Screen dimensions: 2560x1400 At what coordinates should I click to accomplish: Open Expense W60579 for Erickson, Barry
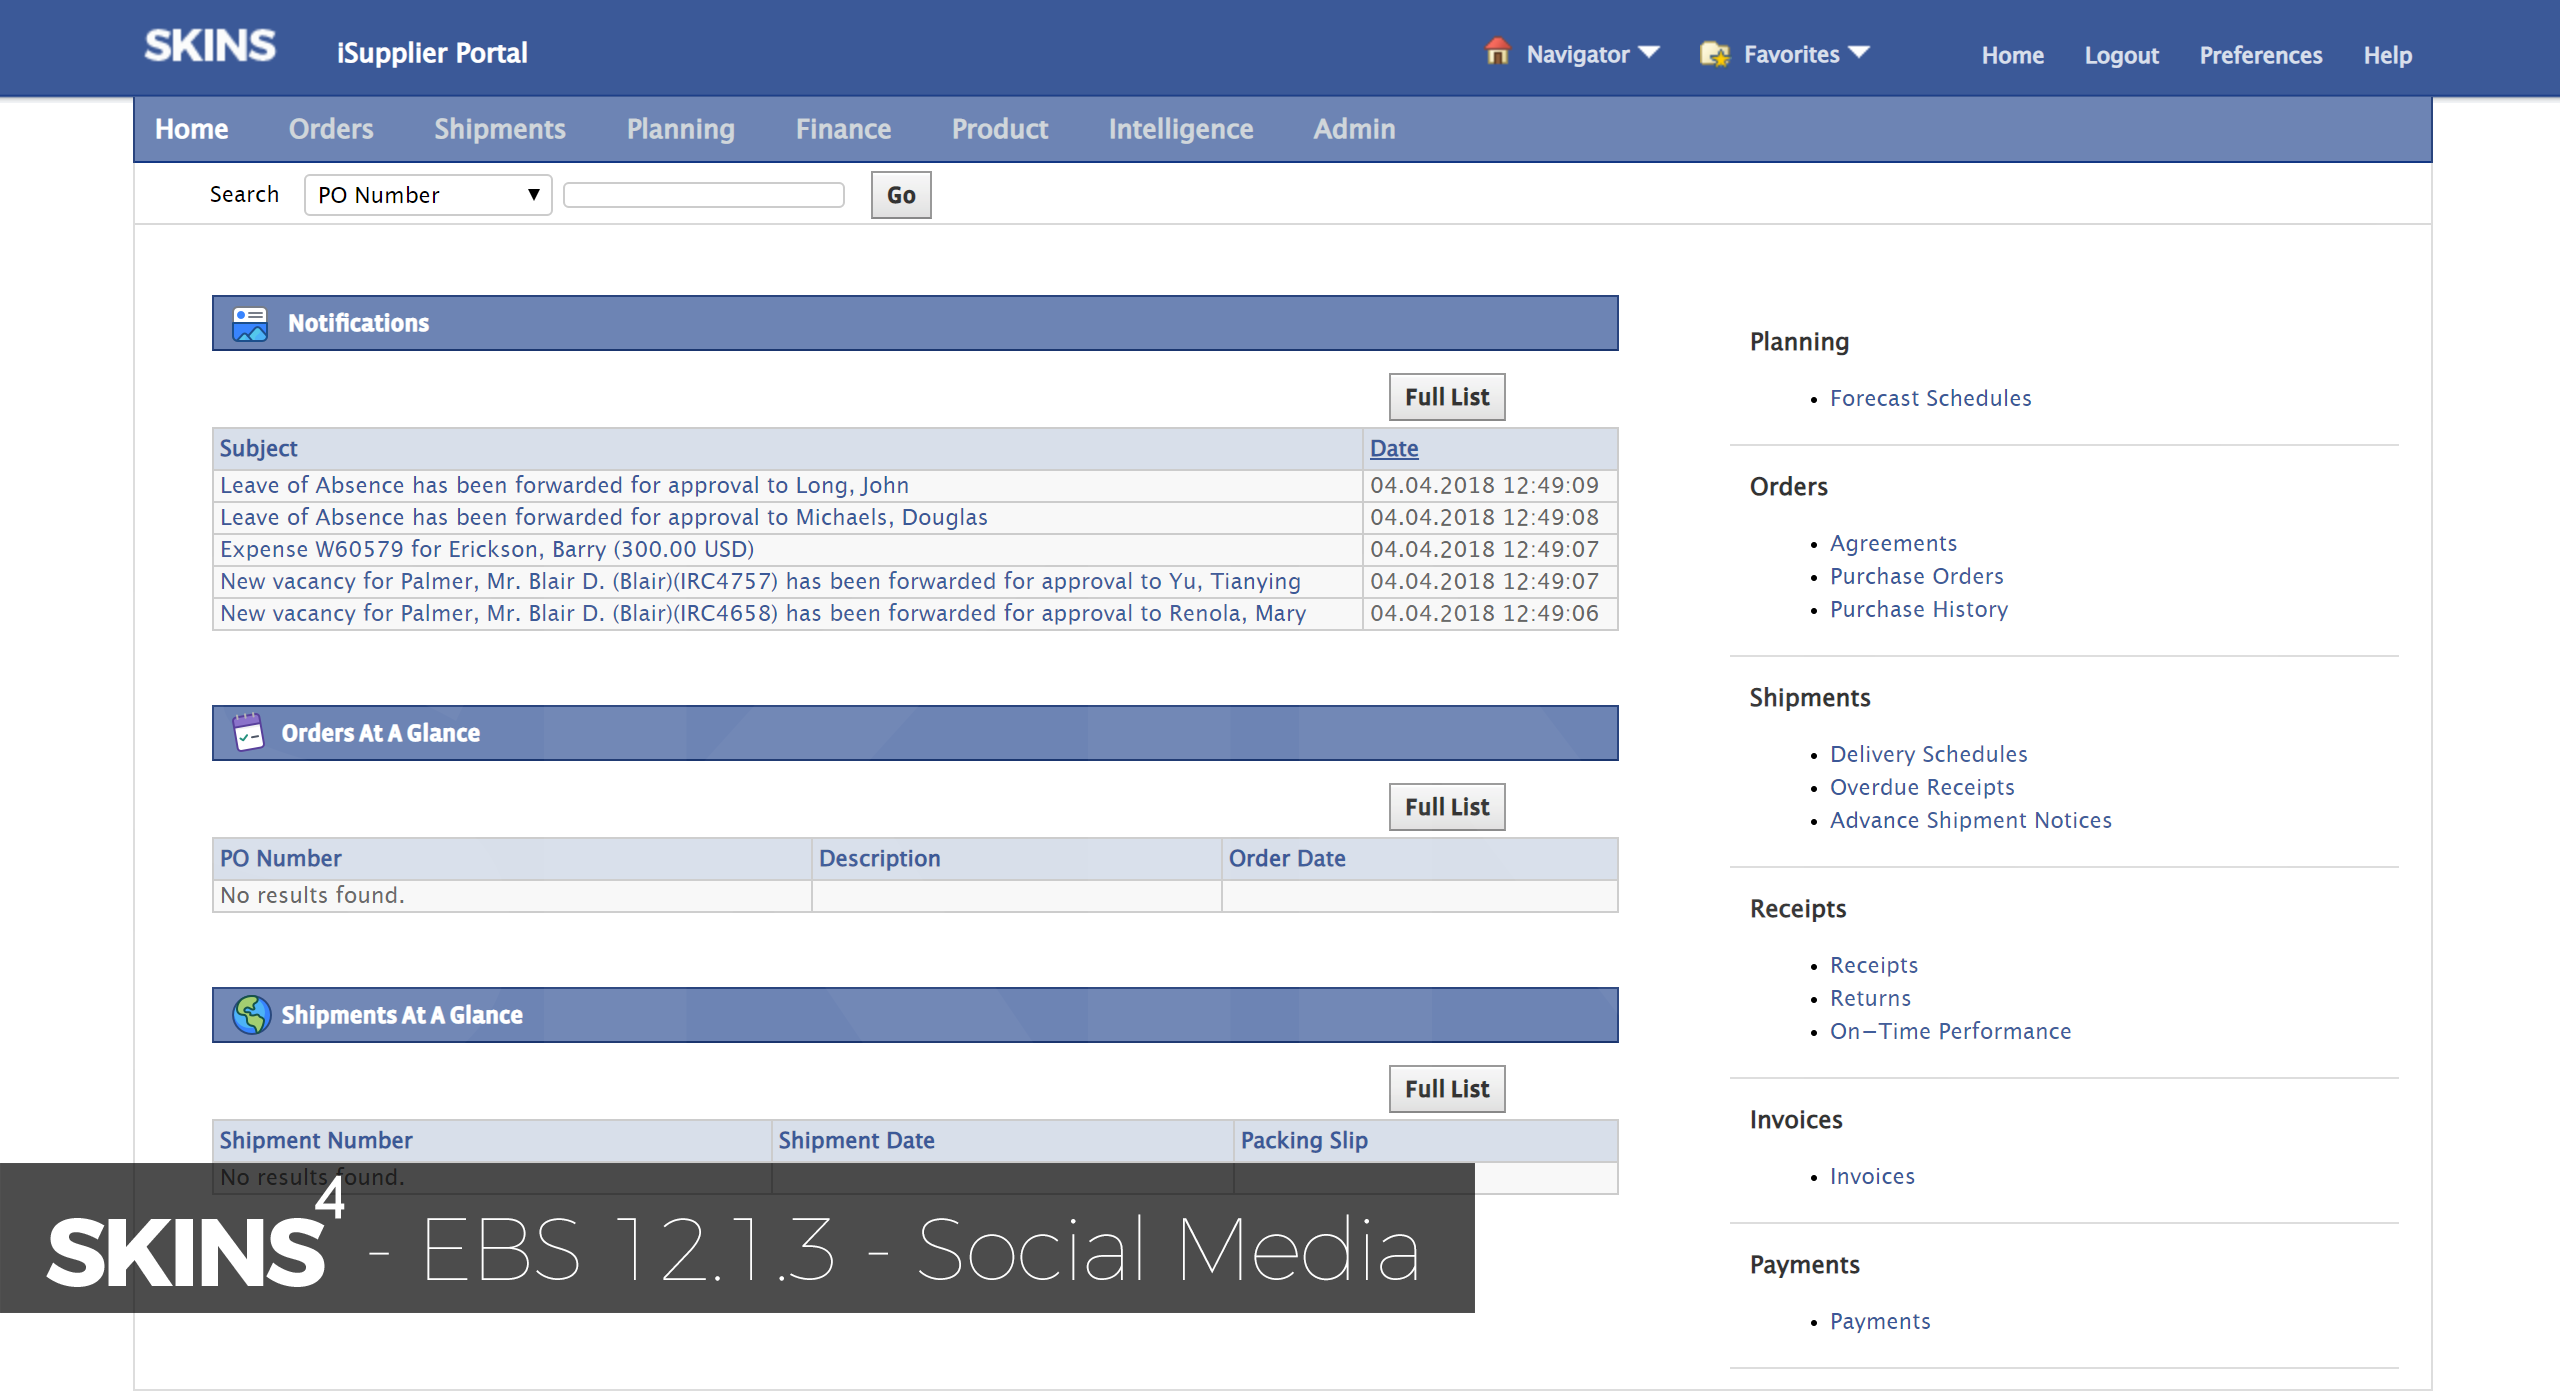[487, 549]
